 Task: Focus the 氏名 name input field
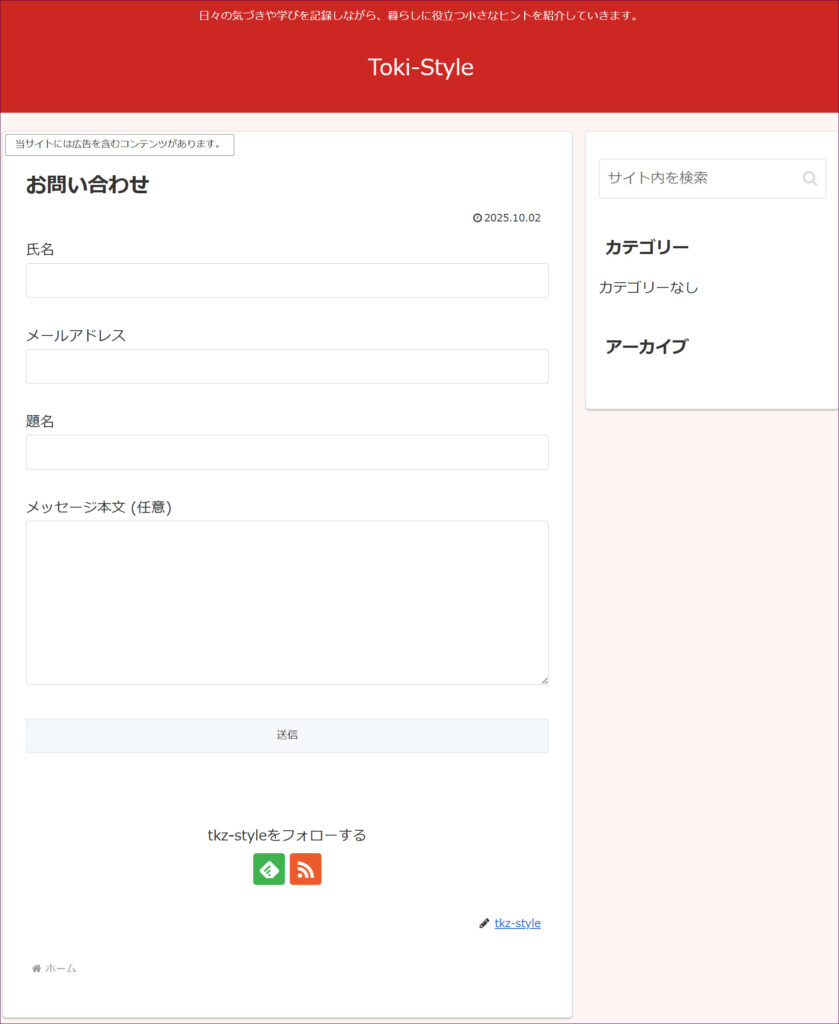point(287,281)
